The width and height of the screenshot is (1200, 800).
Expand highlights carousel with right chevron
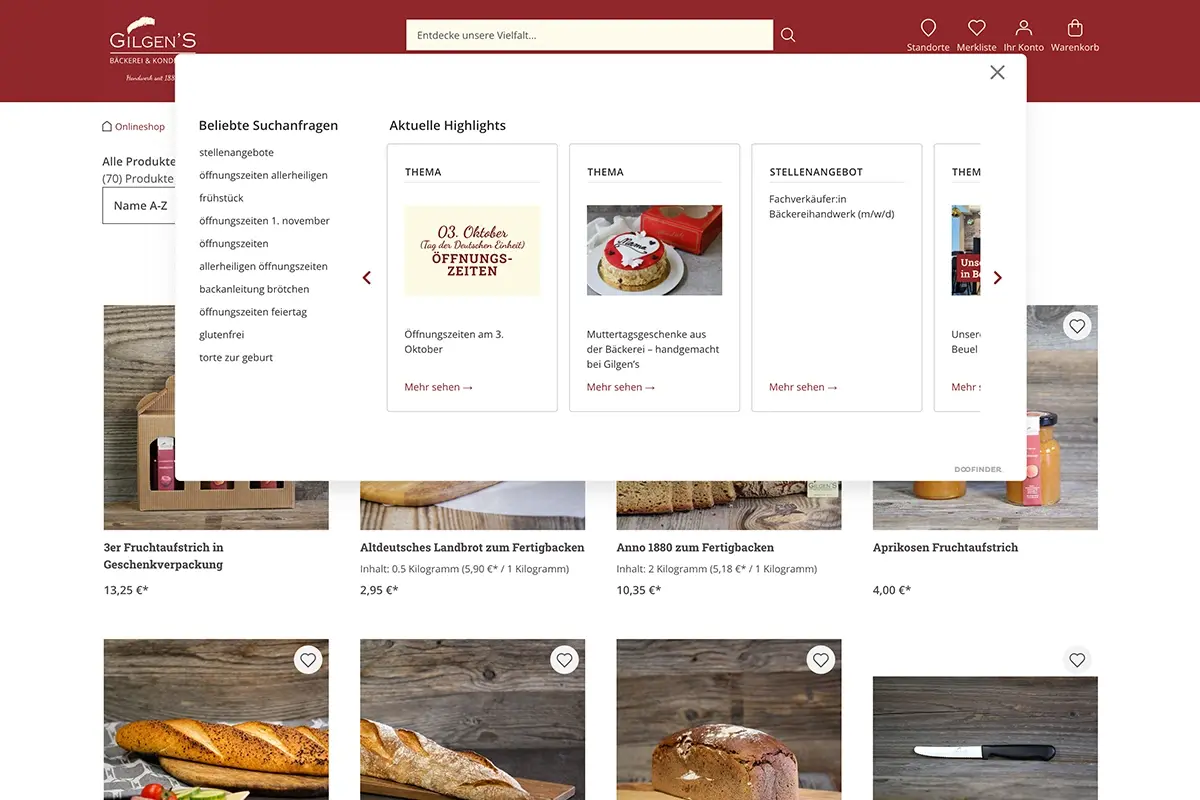click(x=997, y=277)
